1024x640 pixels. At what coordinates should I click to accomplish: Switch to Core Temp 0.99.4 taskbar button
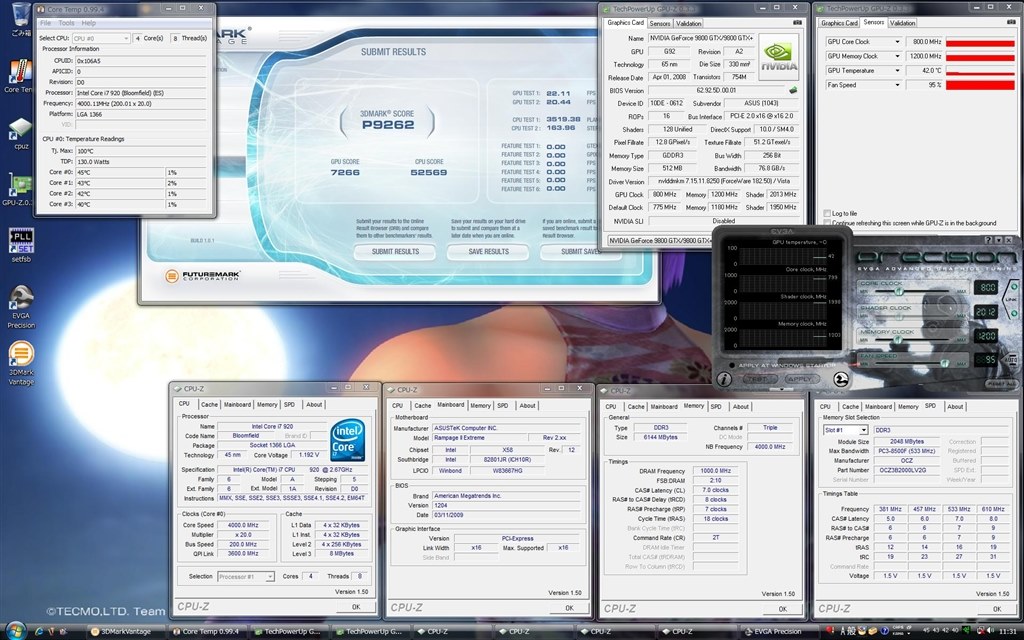(208, 632)
